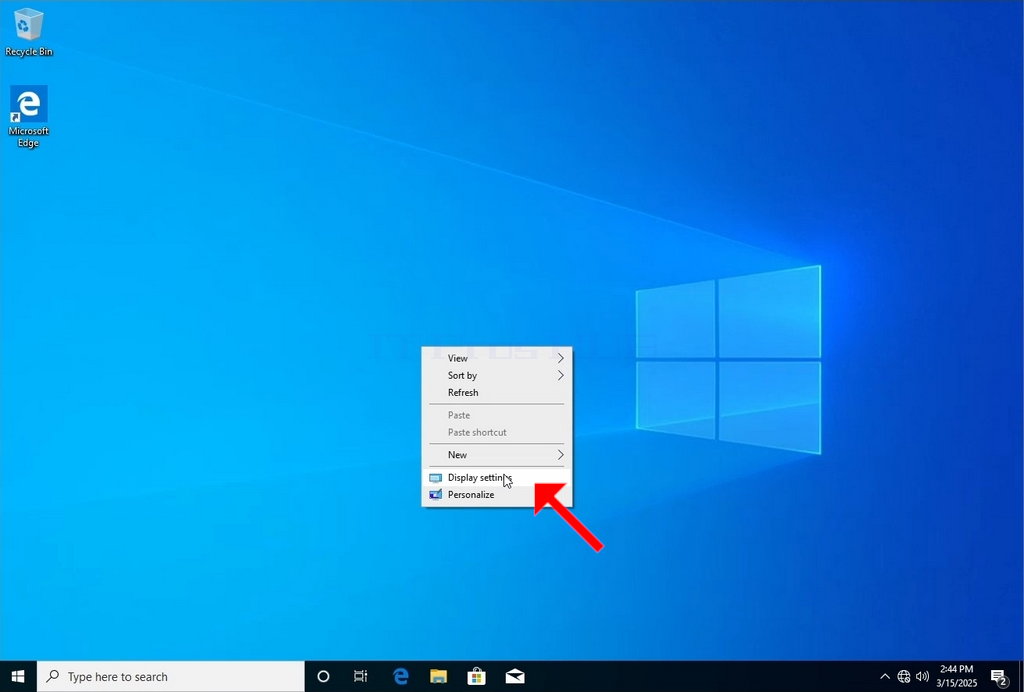Click the greyed-out Paste entry
This screenshot has width=1024, height=692.
click(497, 415)
